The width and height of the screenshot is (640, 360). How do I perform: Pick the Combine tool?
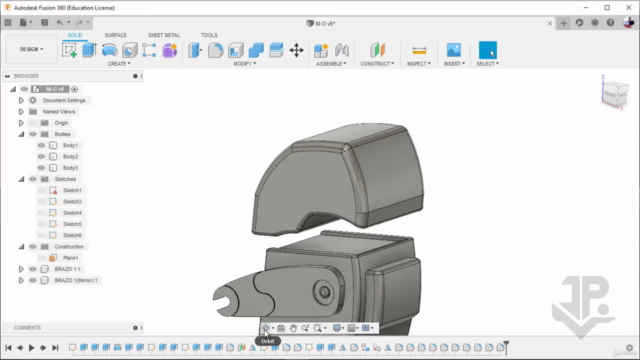256,50
